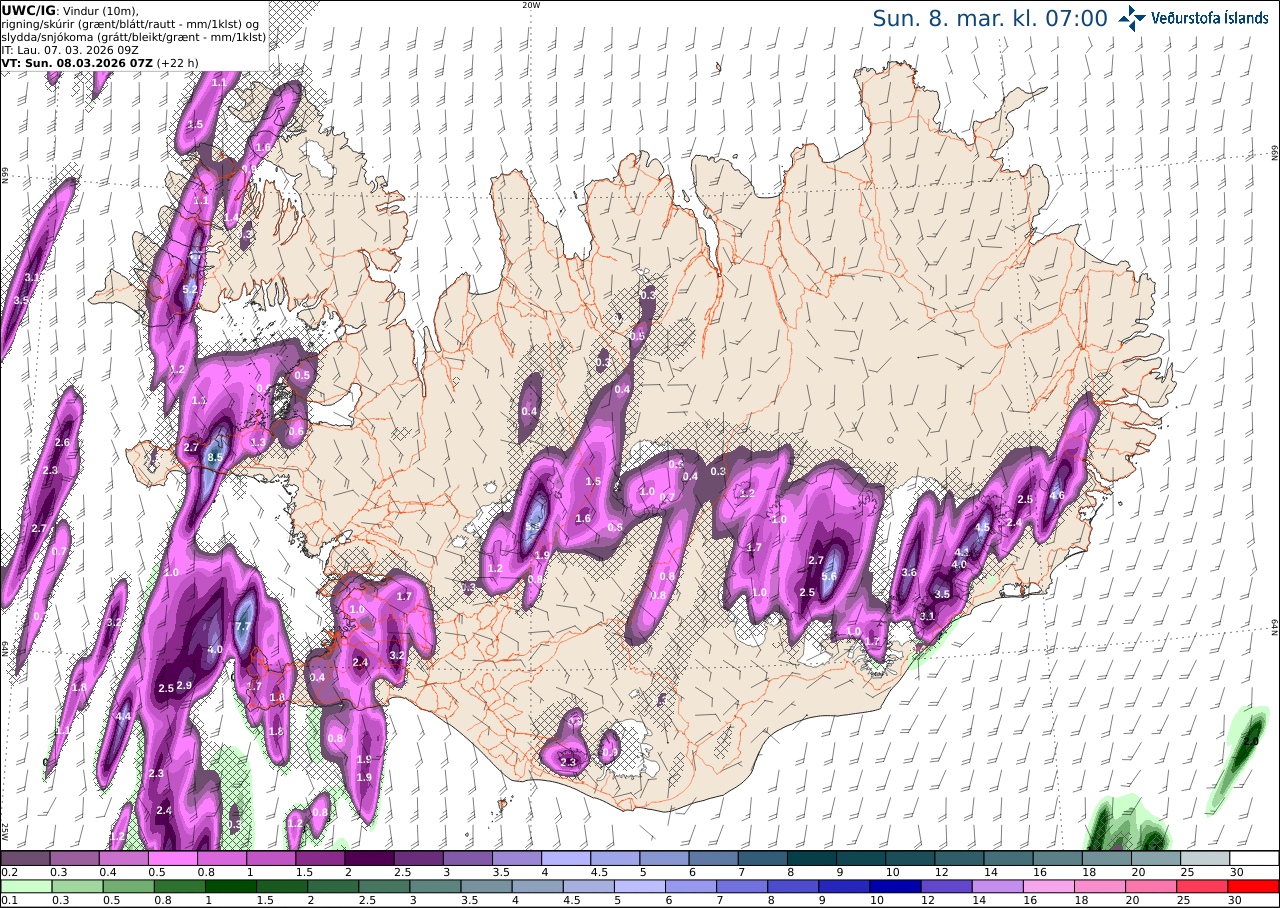
Task: Click the '20W' longitude label
Action: [x=531, y=5]
